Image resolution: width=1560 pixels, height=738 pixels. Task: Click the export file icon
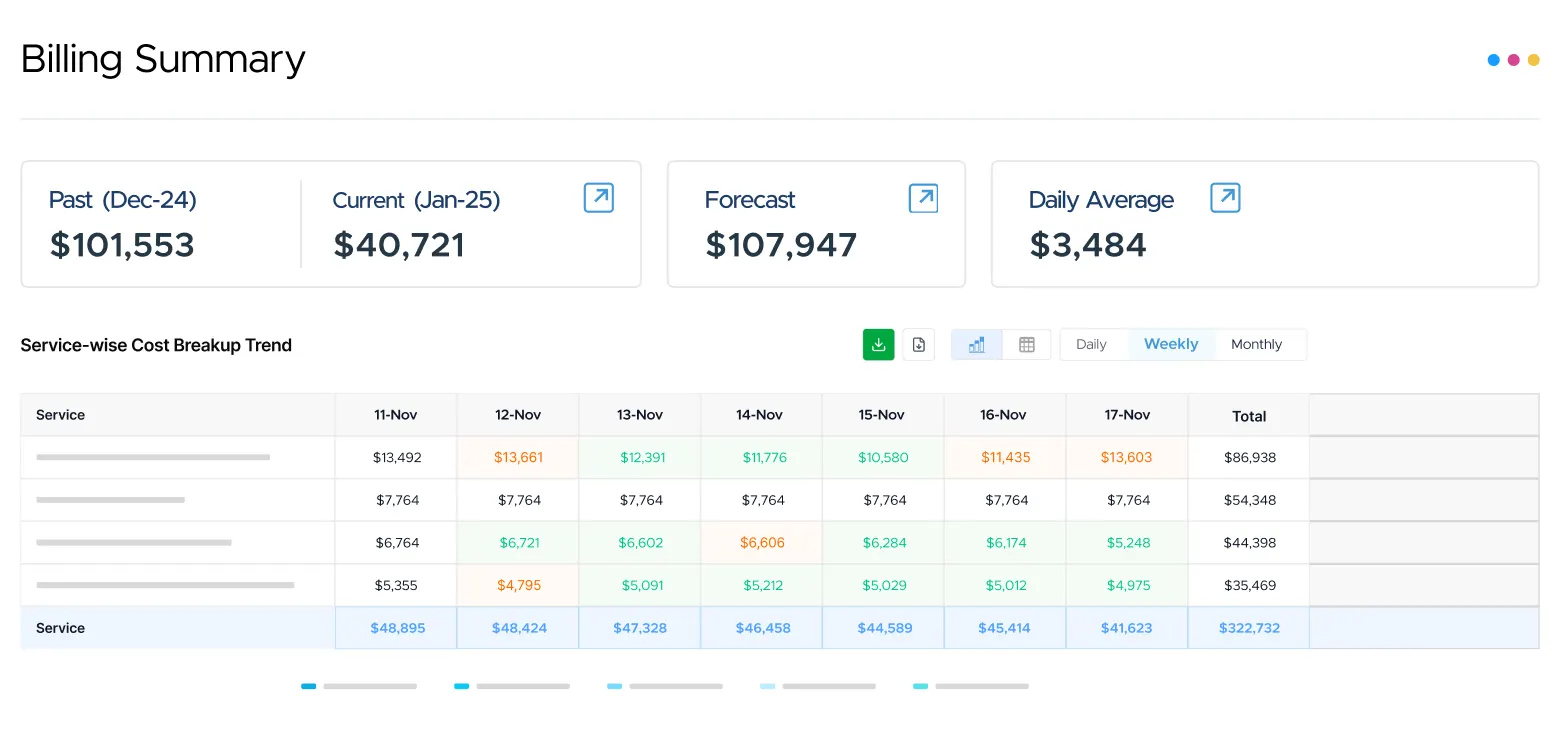pyautogui.click(x=918, y=345)
